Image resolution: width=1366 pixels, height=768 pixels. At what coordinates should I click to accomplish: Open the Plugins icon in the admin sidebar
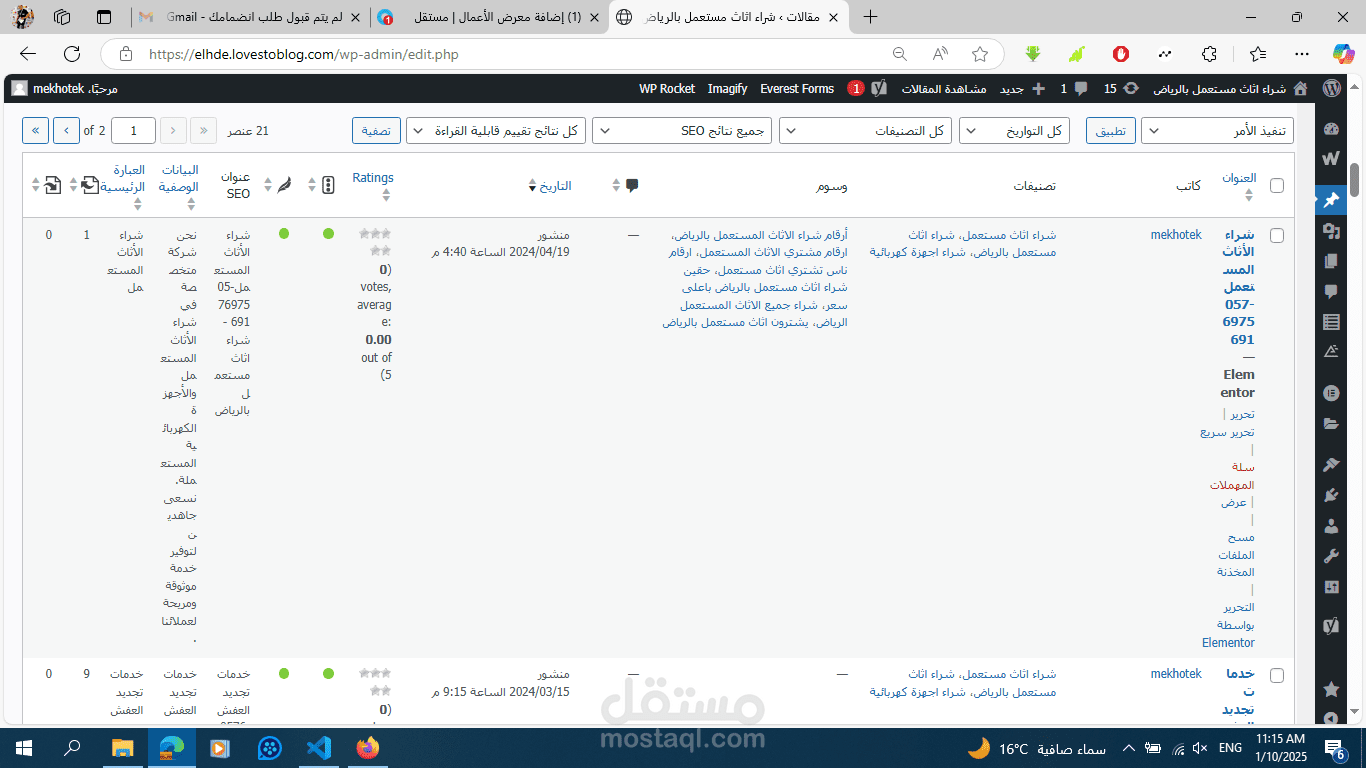coord(1331,494)
